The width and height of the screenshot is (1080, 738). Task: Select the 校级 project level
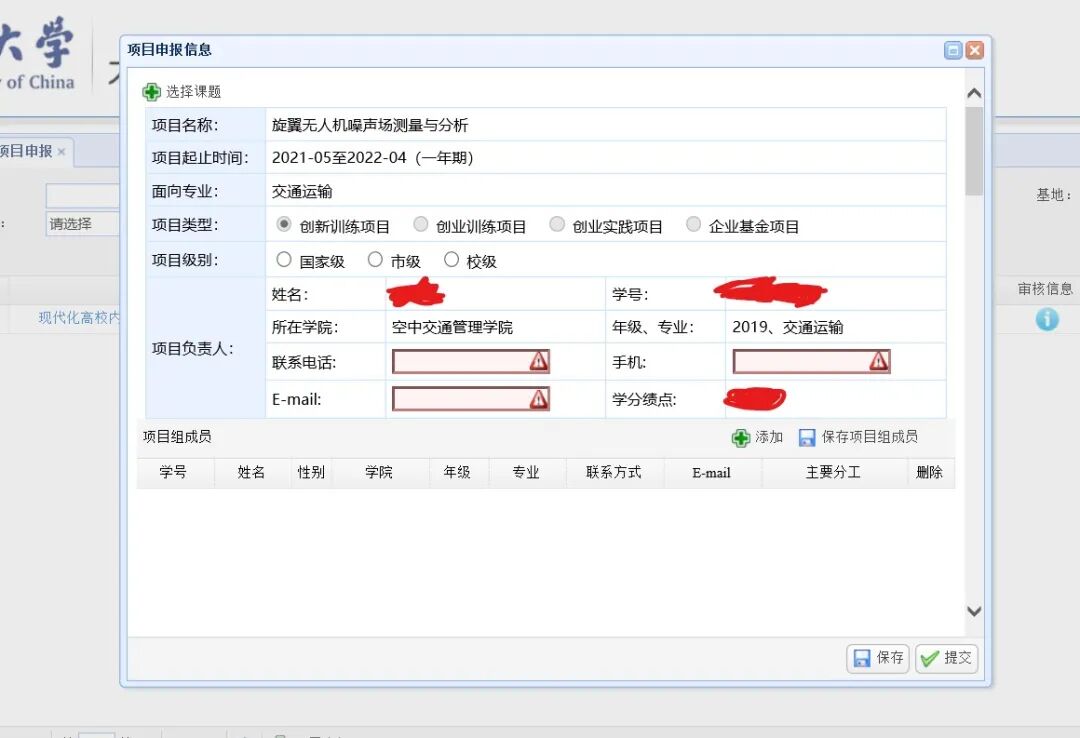[452, 258]
